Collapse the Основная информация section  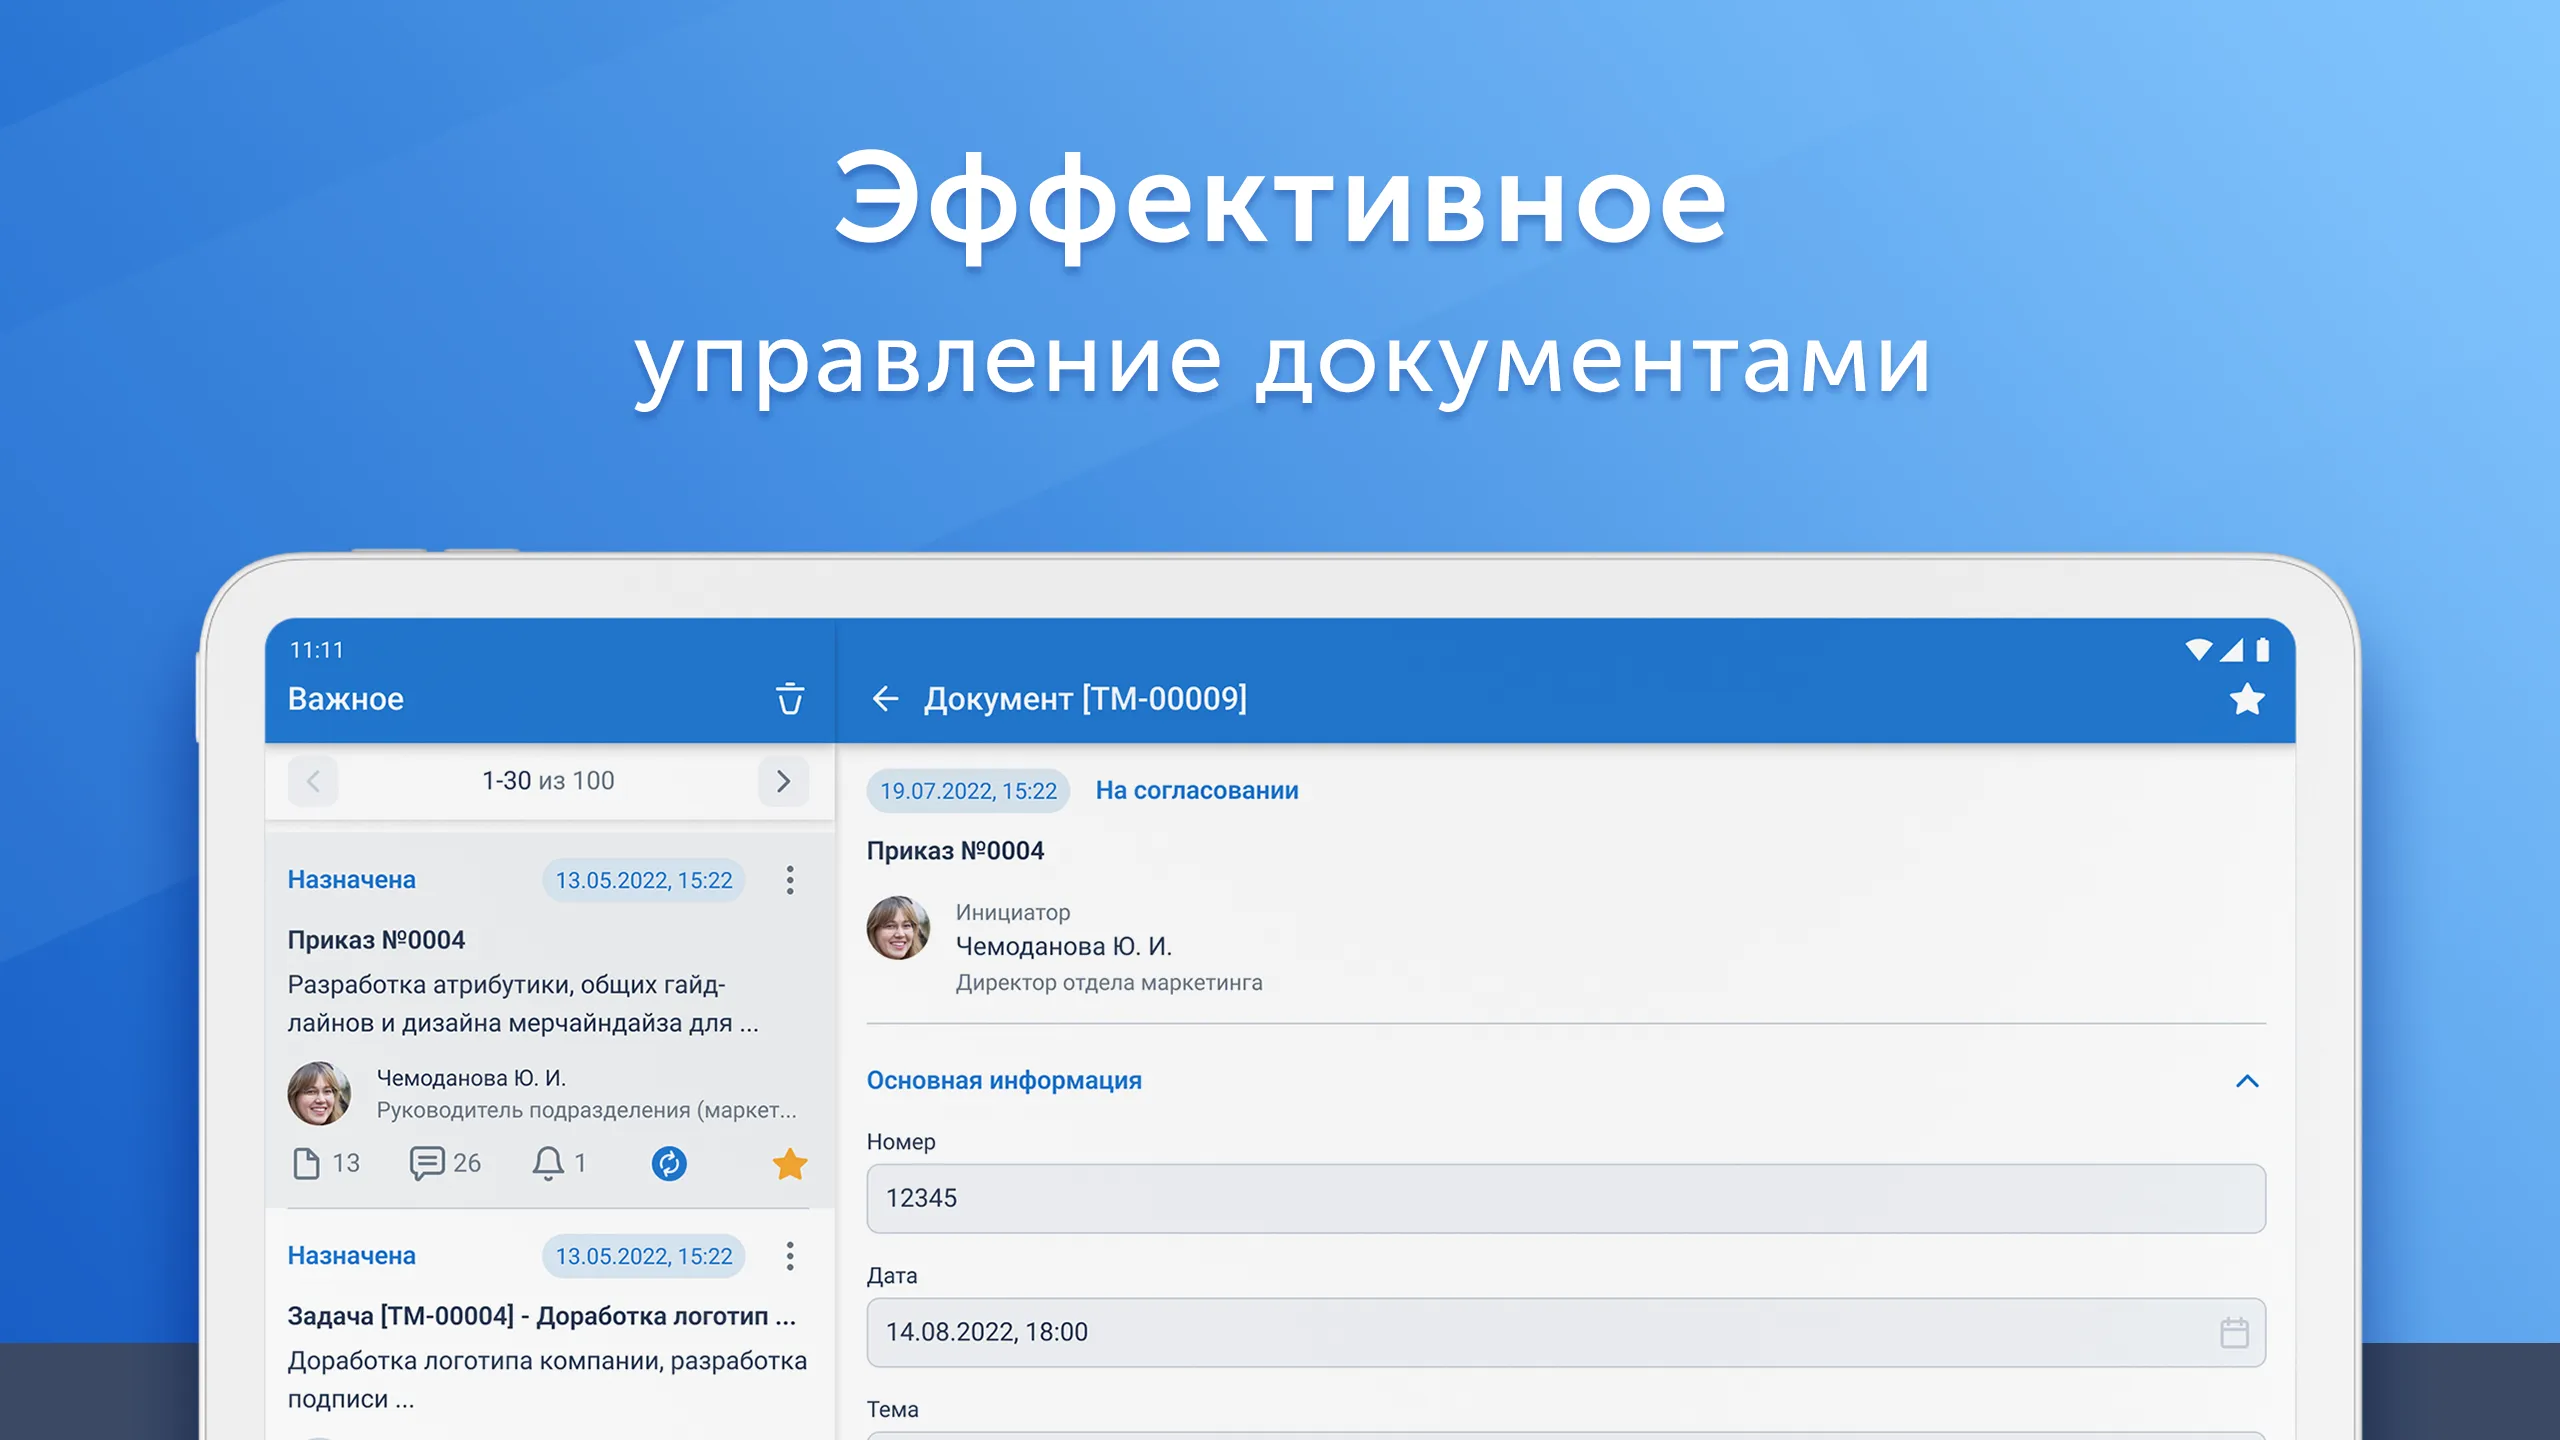pyautogui.click(x=2247, y=1081)
